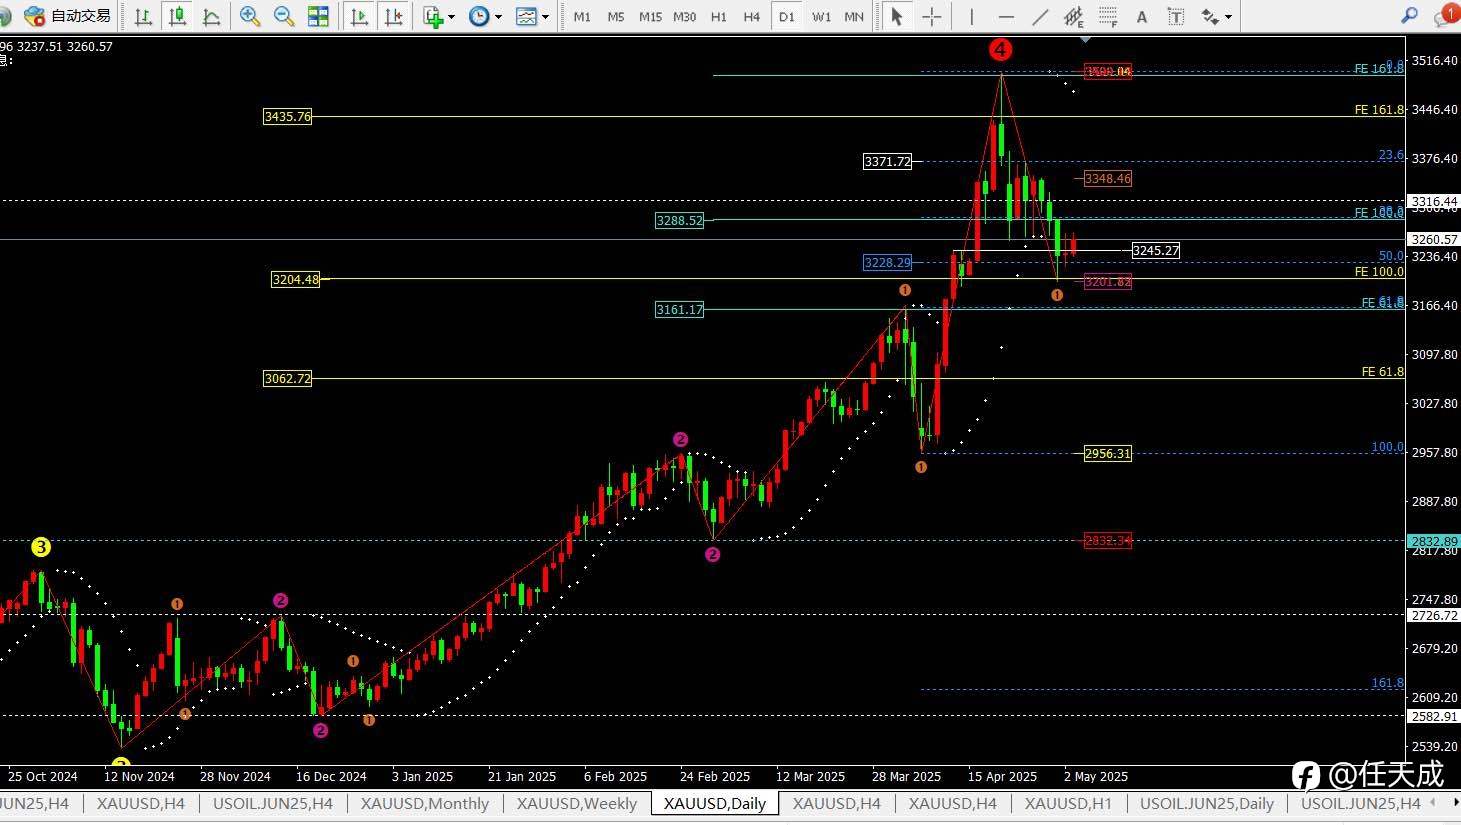
Task: Tile chart windows with grid icon
Action: pos(318,16)
